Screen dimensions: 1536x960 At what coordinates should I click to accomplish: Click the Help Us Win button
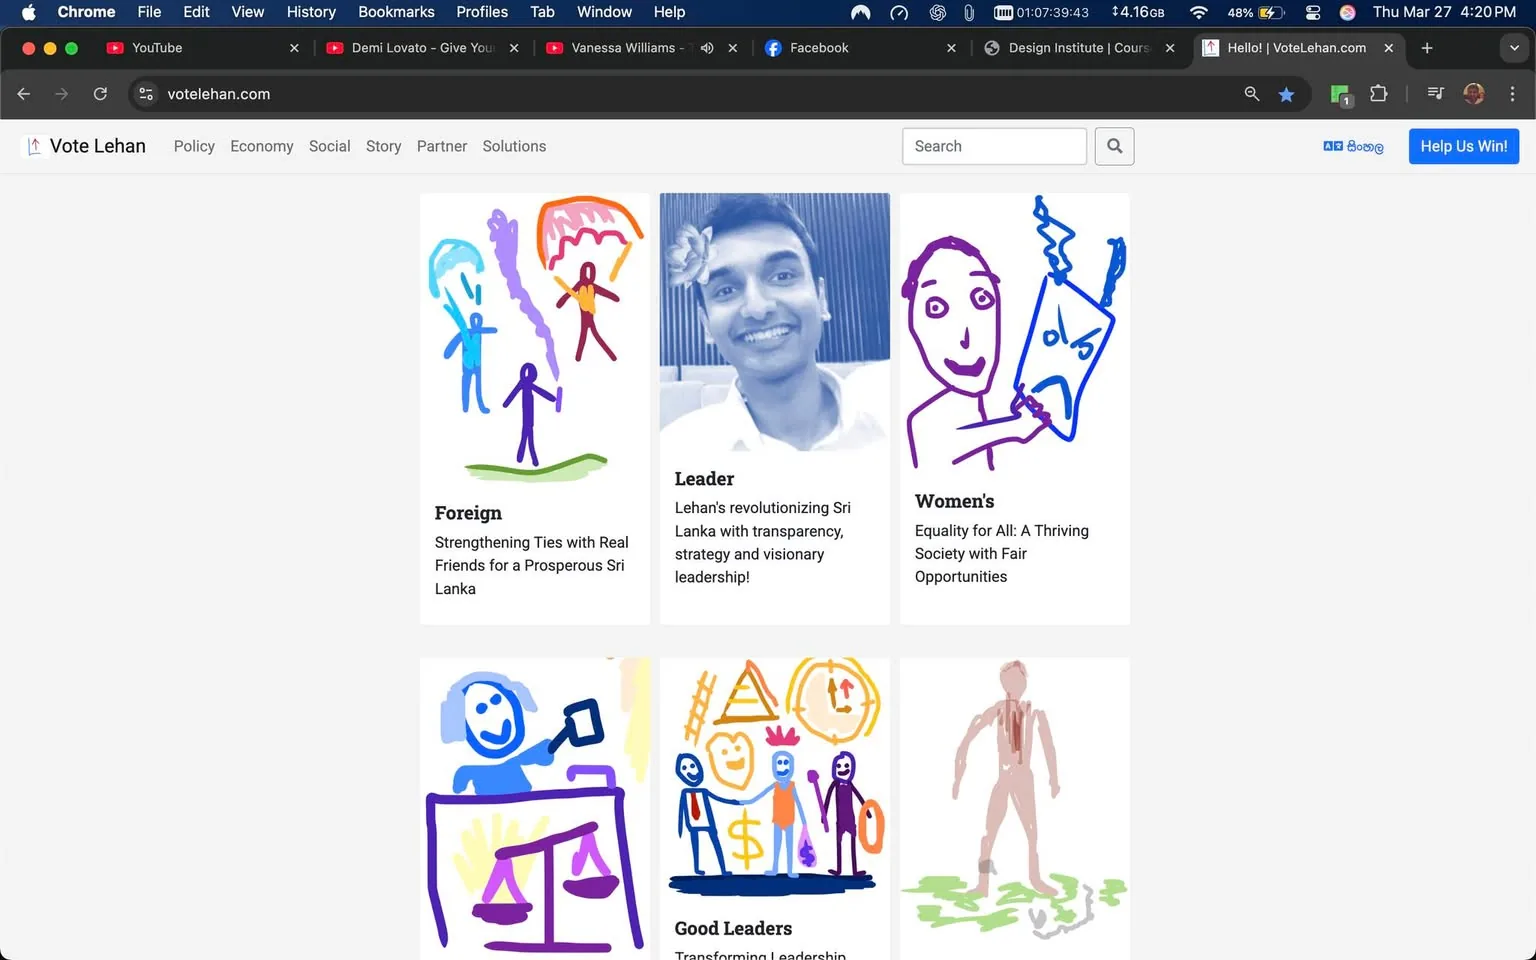coord(1463,146)
